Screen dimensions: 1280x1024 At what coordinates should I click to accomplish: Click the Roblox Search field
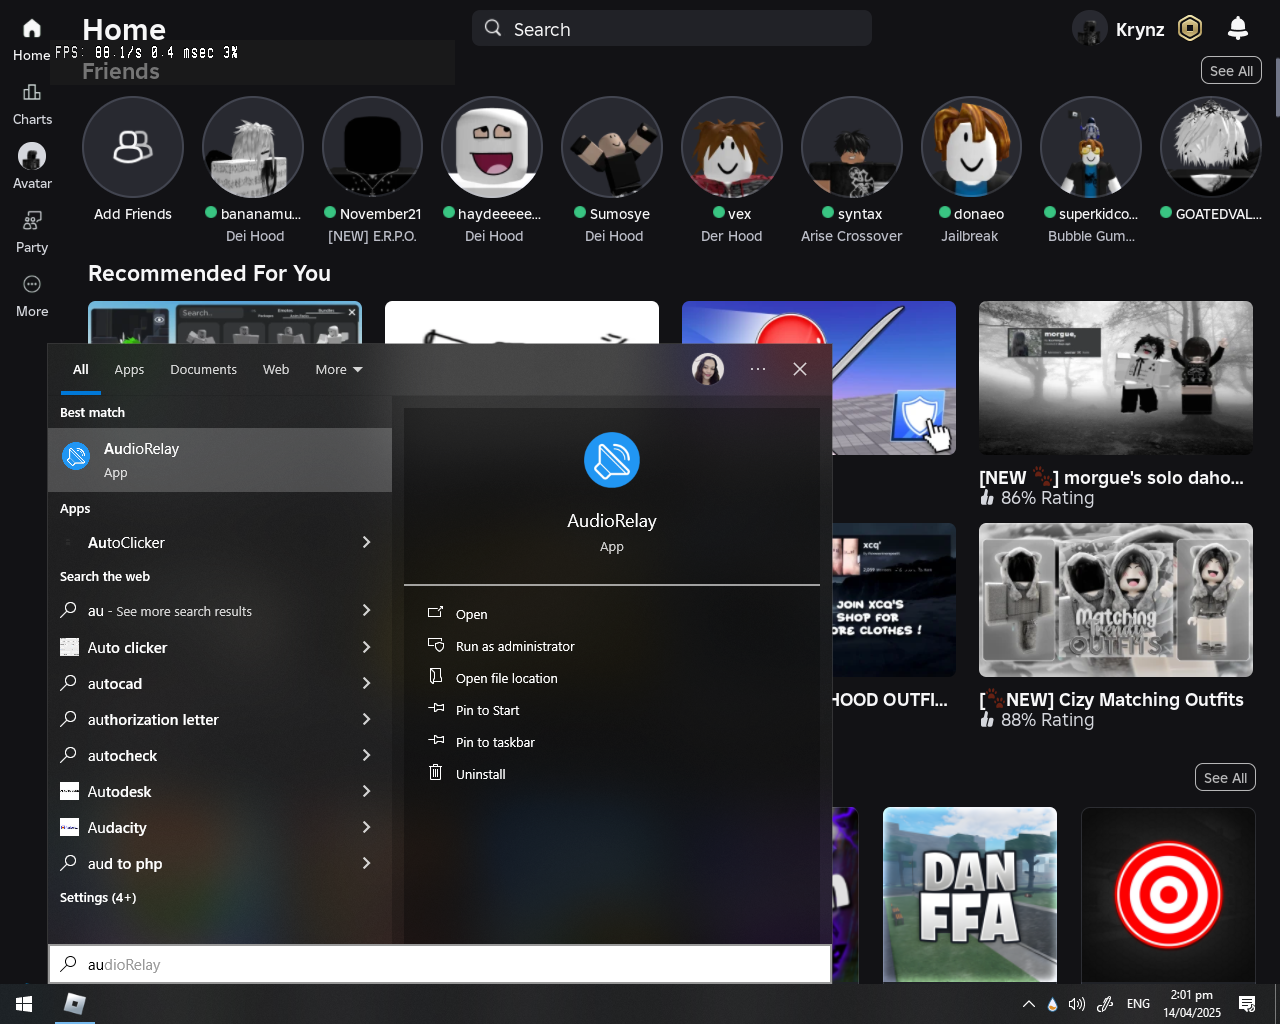coord(672,29)
